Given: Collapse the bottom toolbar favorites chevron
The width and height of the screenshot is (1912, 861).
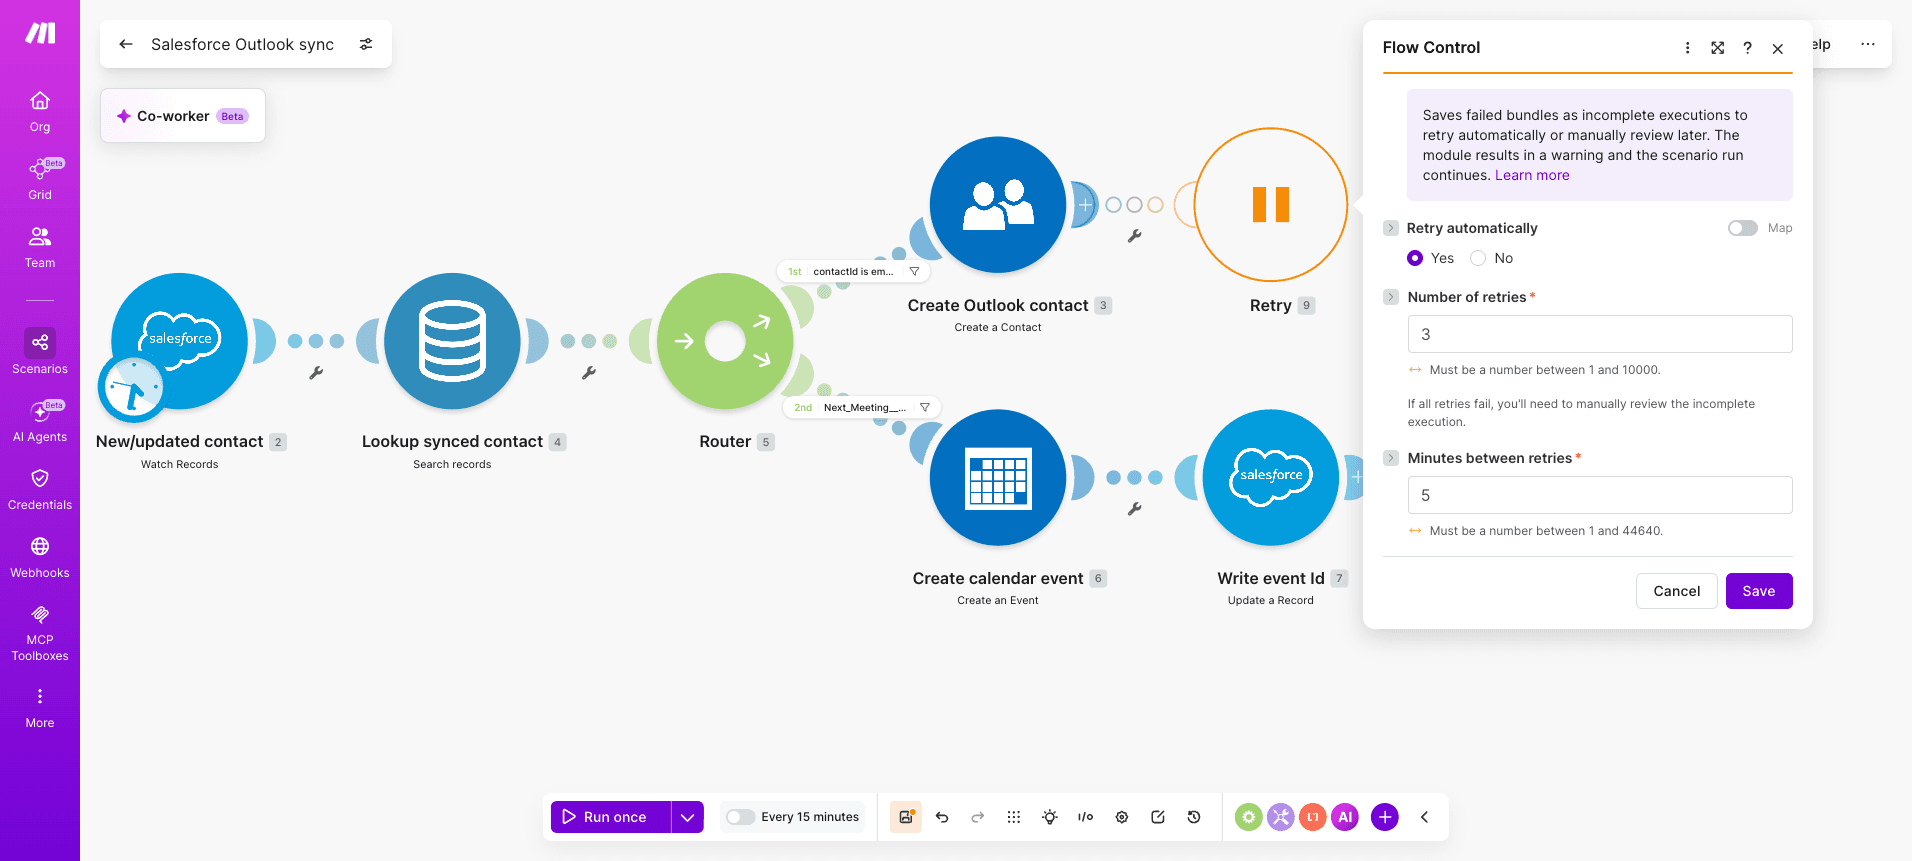Looking at the screenshot, I should pyautogui.click(x=1425, y=817).
